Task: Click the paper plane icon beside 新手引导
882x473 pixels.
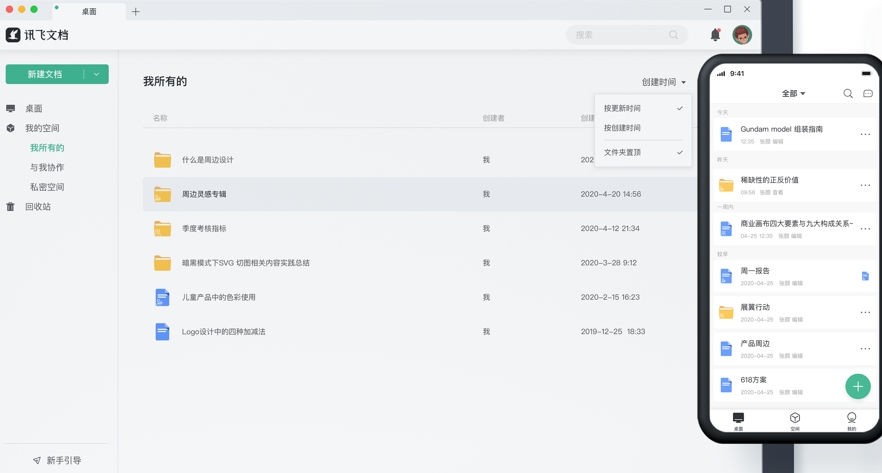Action: coord(37,461)
